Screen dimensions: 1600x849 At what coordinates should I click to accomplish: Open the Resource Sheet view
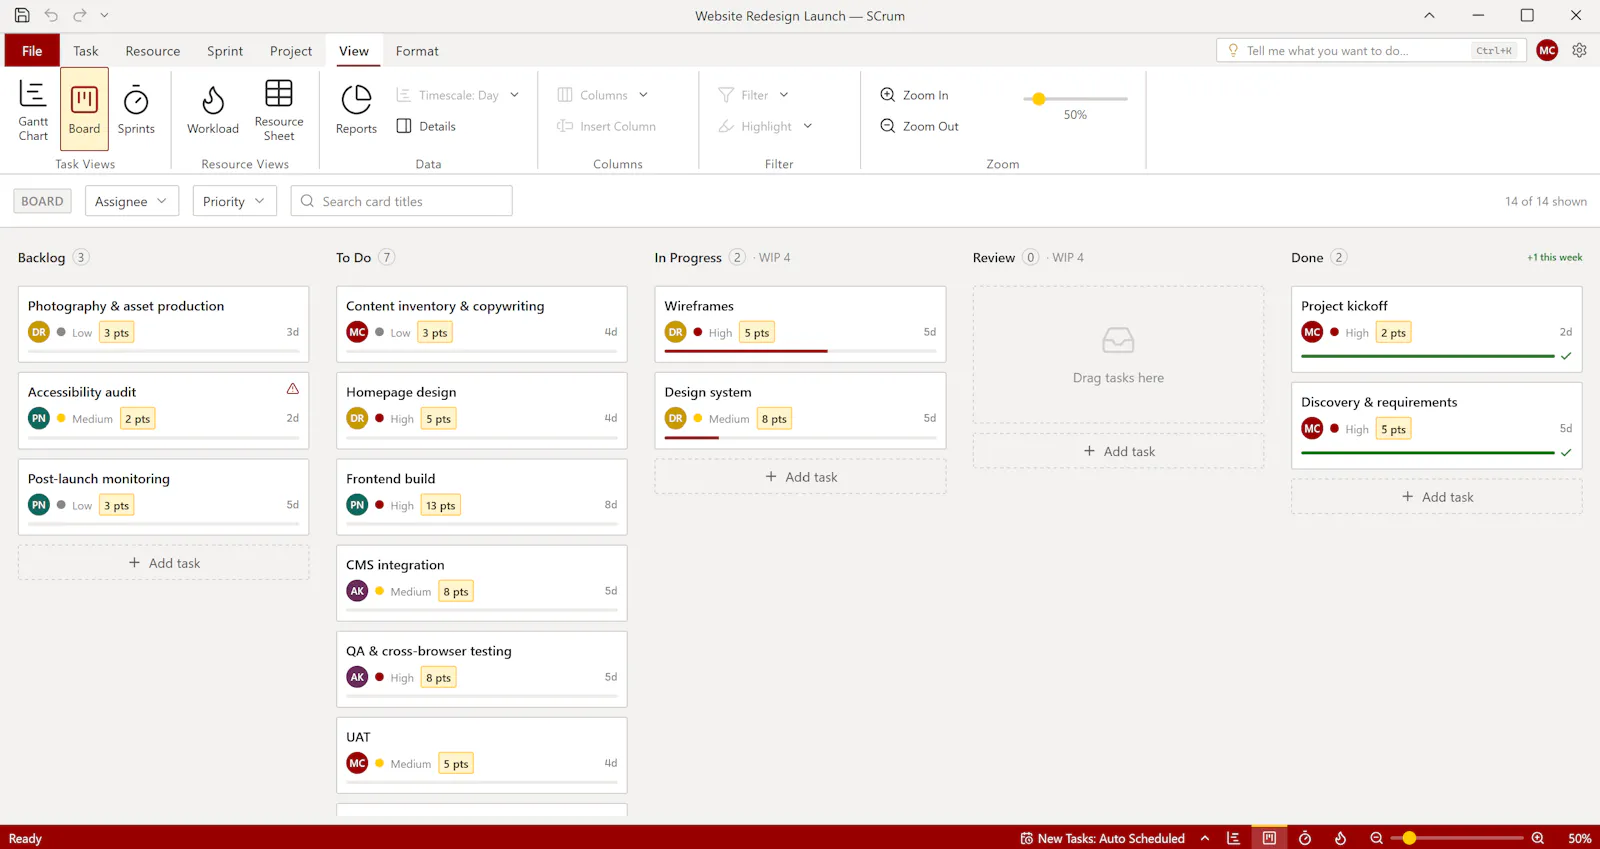(x=279, y=109)
